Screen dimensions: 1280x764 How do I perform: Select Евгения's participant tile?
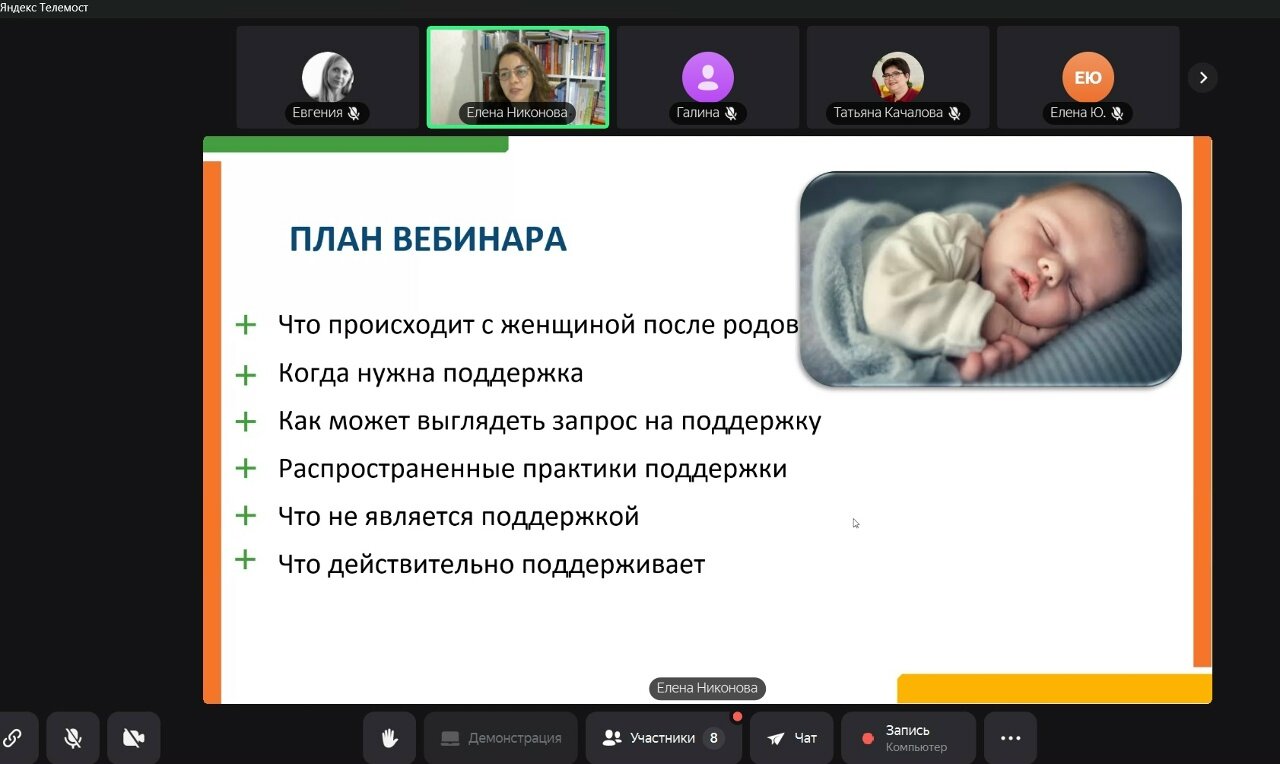pyautogui.click(x=327, y=77)
